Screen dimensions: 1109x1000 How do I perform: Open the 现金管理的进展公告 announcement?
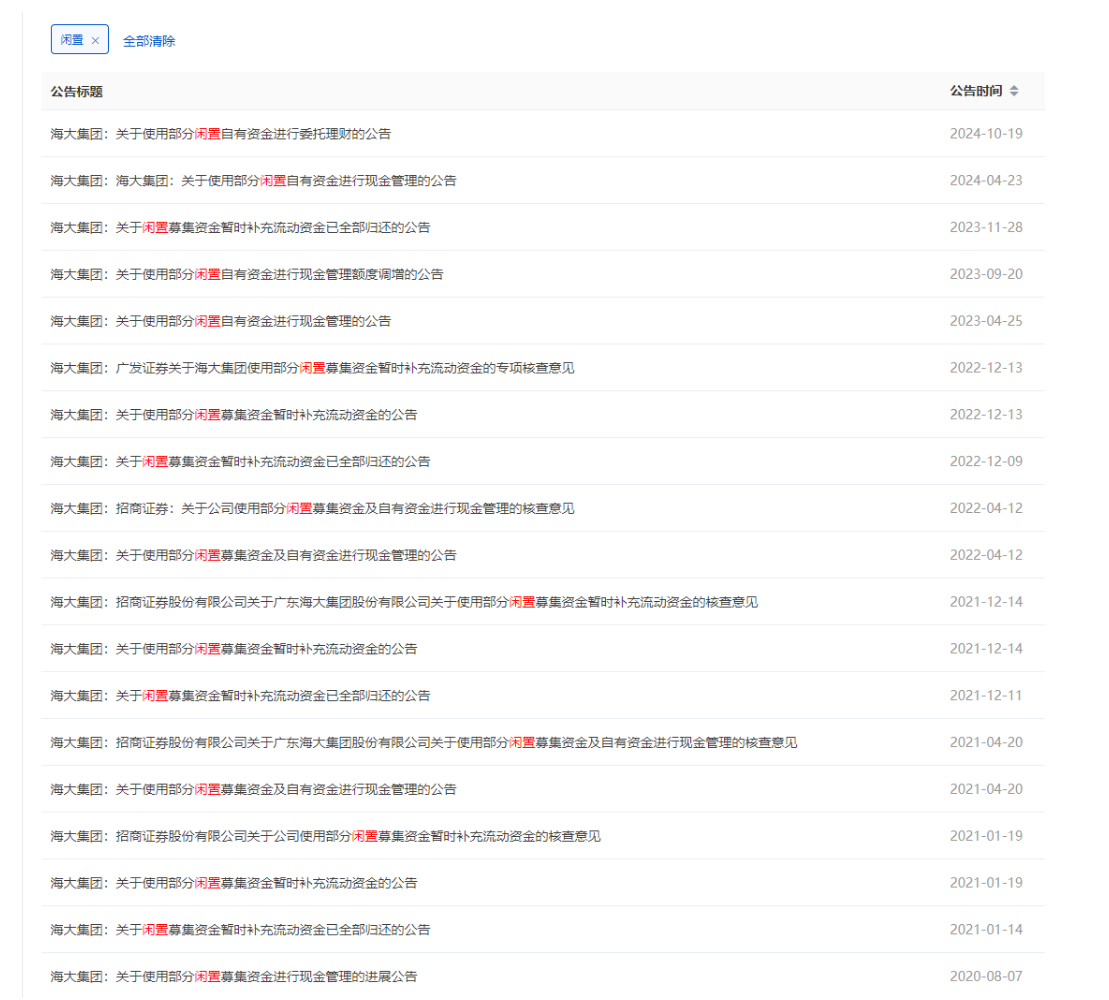pyautogui.click(x=233, y=977)
